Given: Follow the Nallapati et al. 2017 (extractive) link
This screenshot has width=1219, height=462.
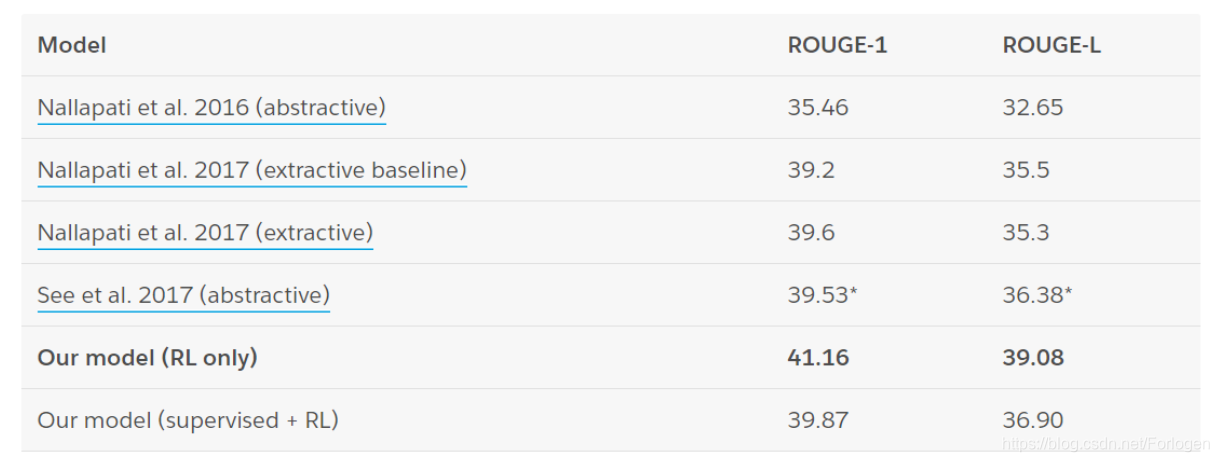Looking at the screenshot, I should (205, 233).
